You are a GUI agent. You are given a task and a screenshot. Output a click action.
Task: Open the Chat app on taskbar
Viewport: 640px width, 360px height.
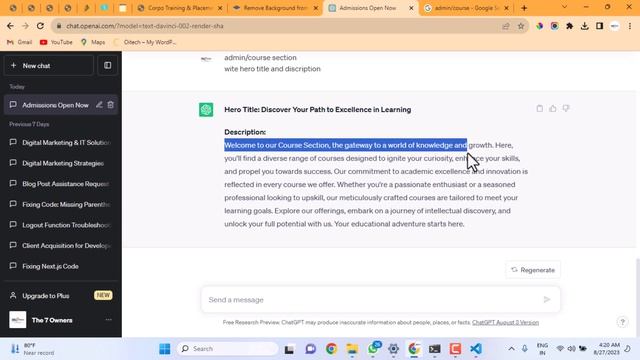[x=311, y=349]
